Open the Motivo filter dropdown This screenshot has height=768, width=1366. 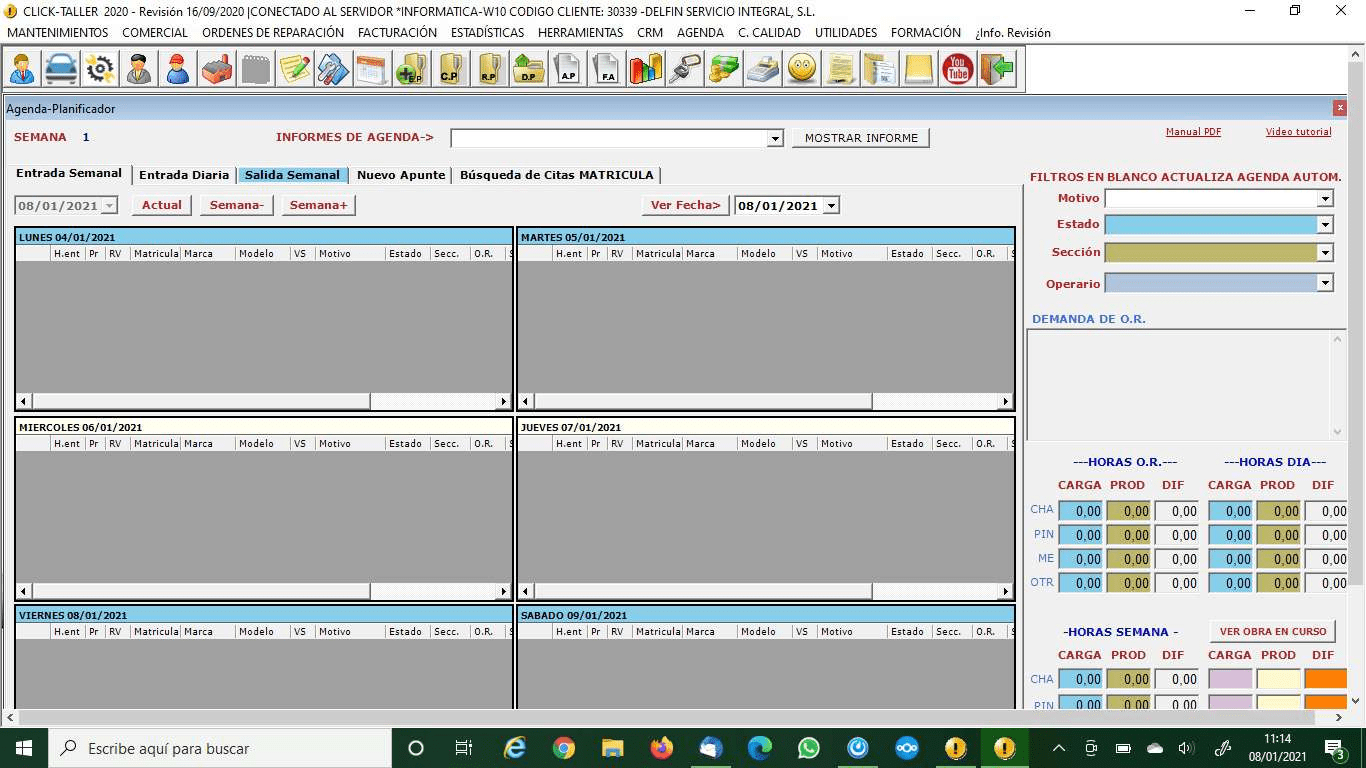pos(1325,198)
